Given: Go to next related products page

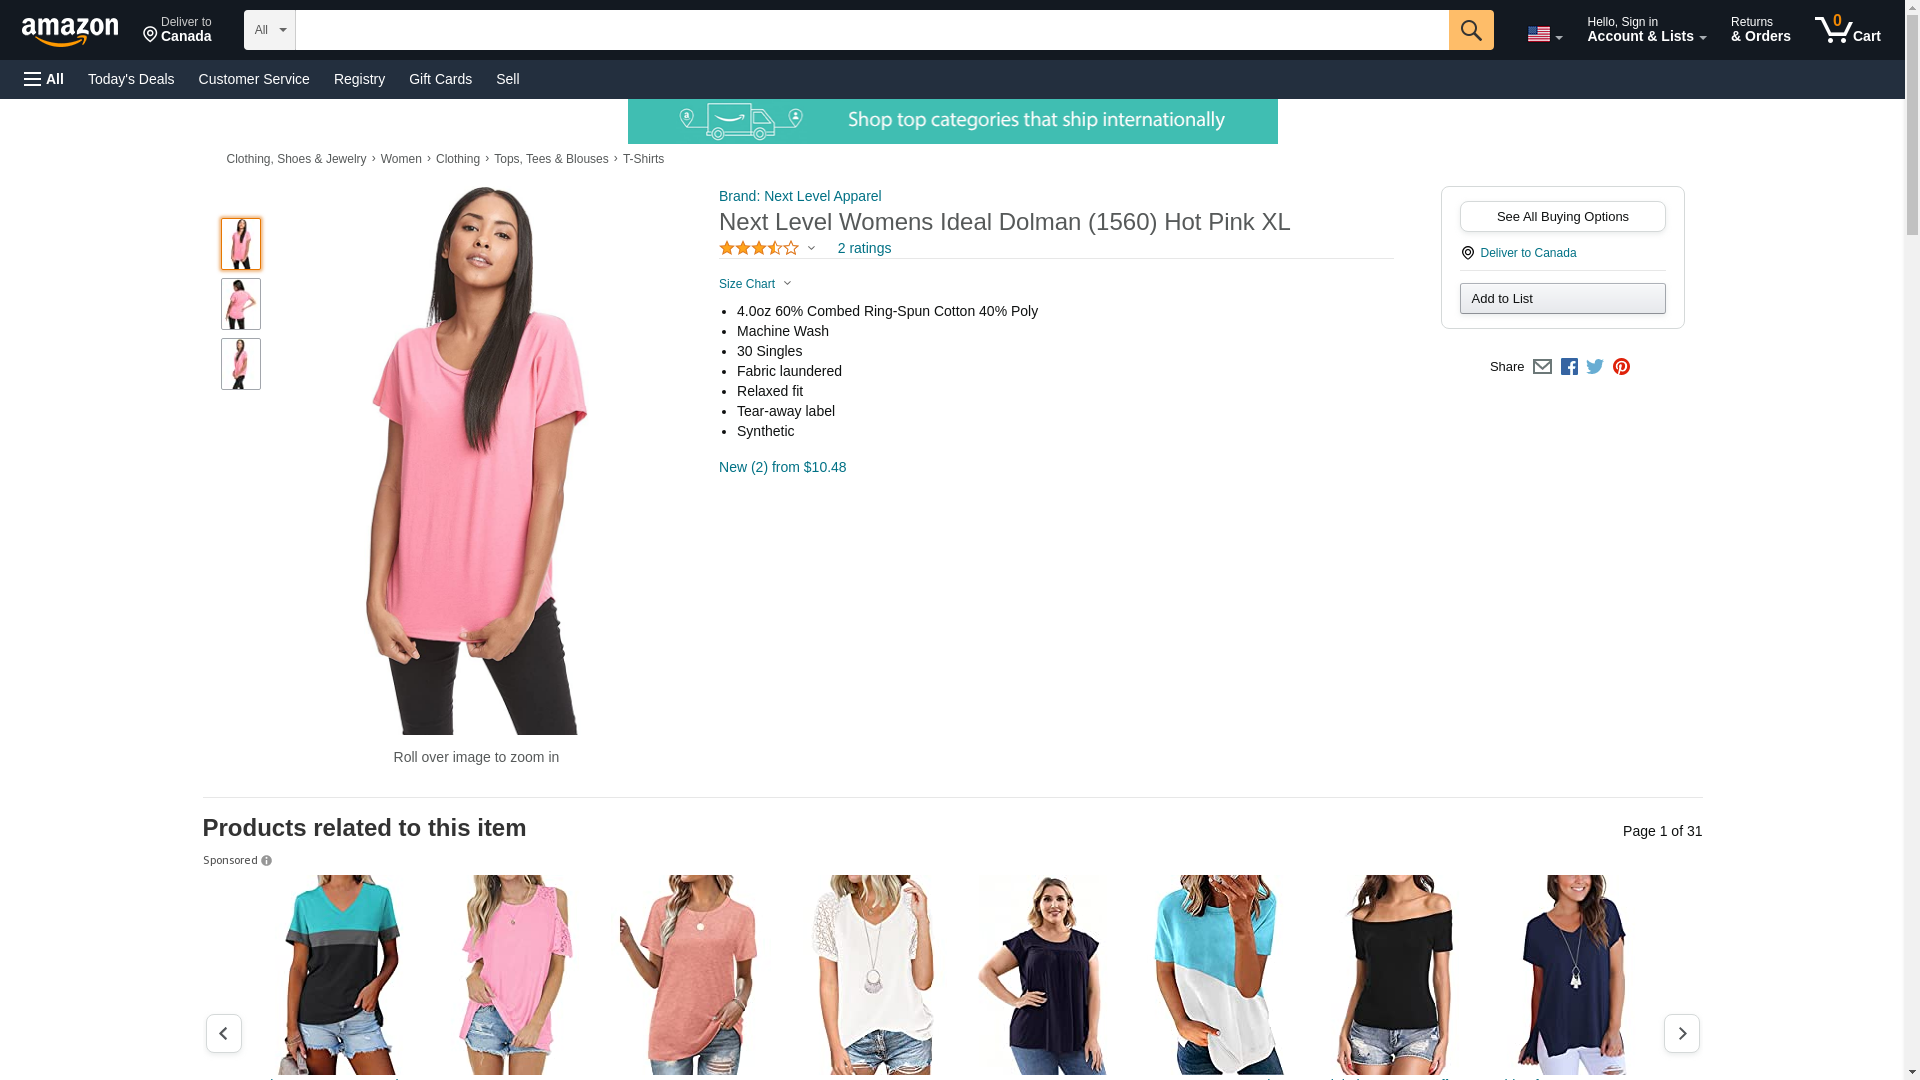Looking at the screenshot, I should (x=1681, y=1033).
